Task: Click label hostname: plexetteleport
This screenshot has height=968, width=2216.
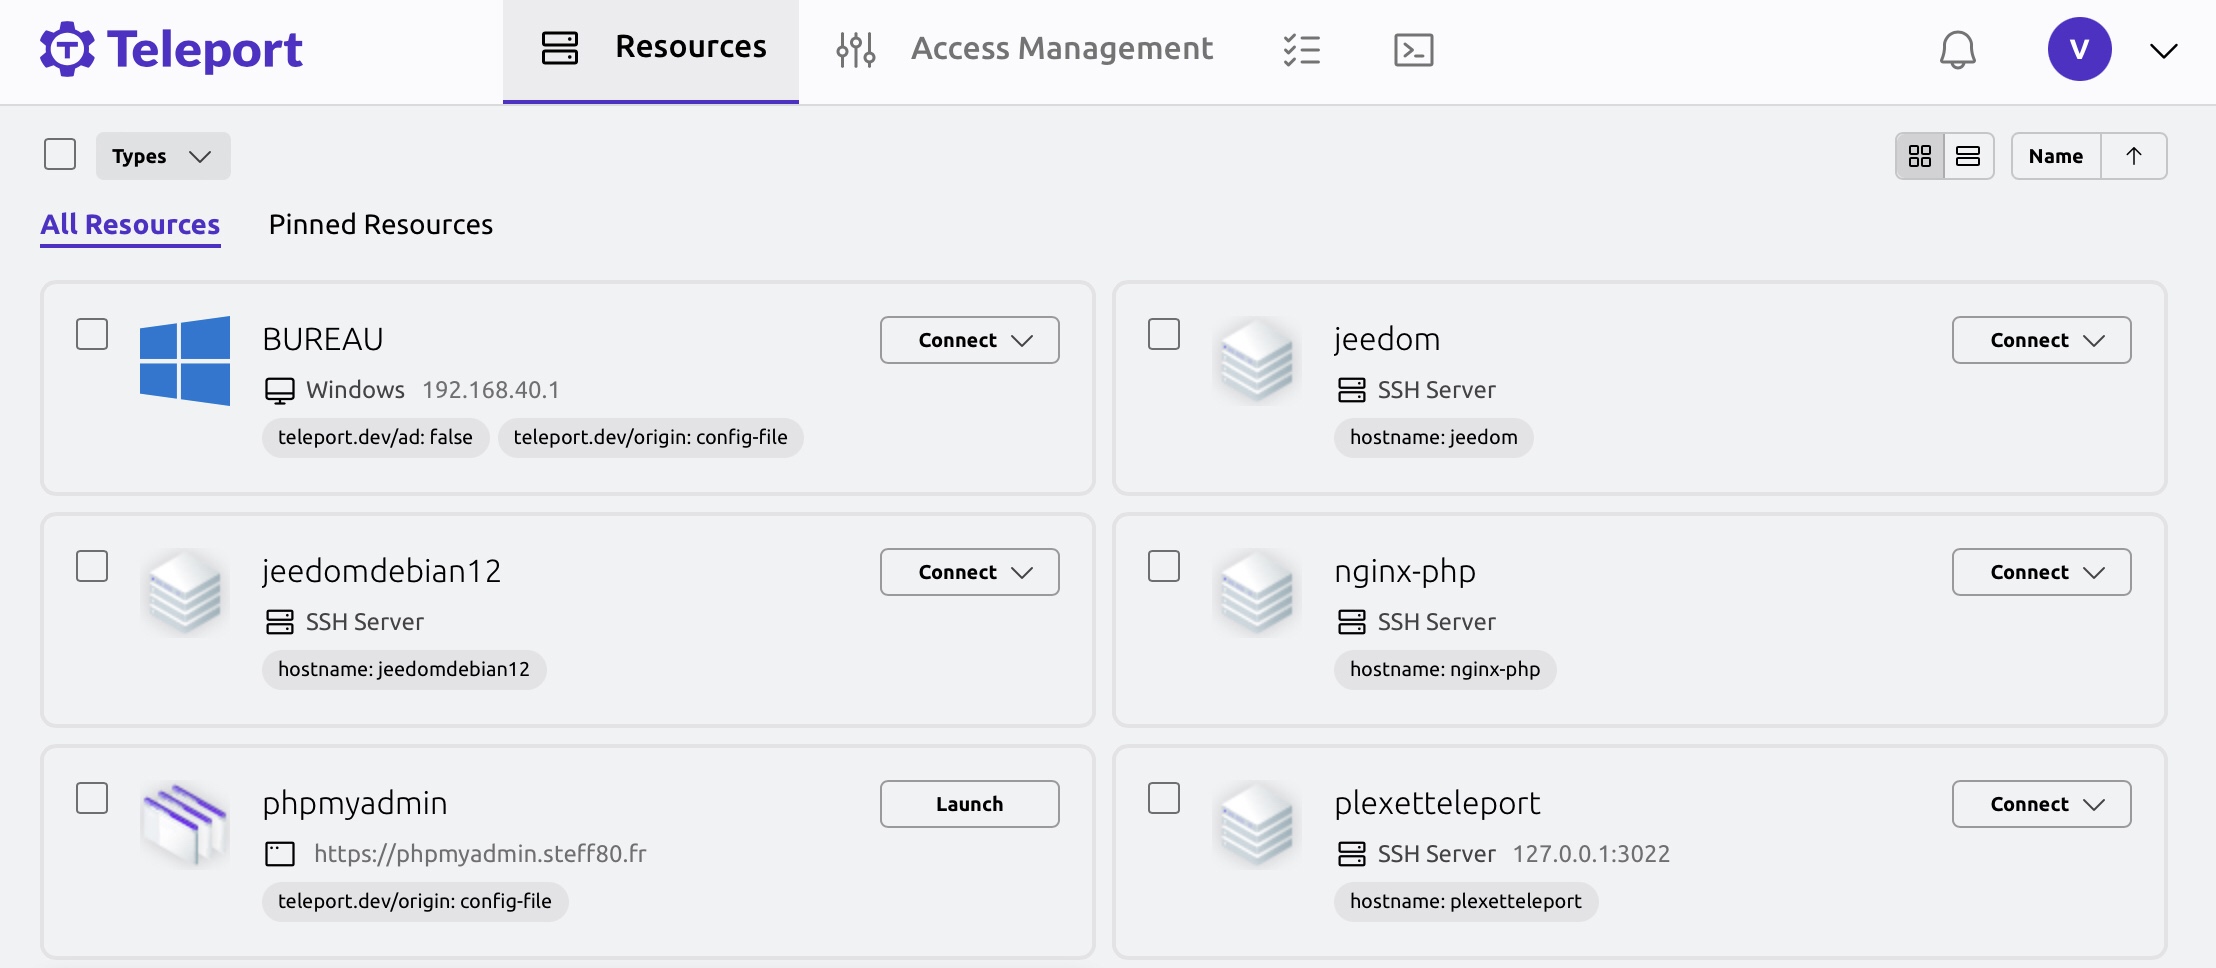Action: [x=1466, y=901]
